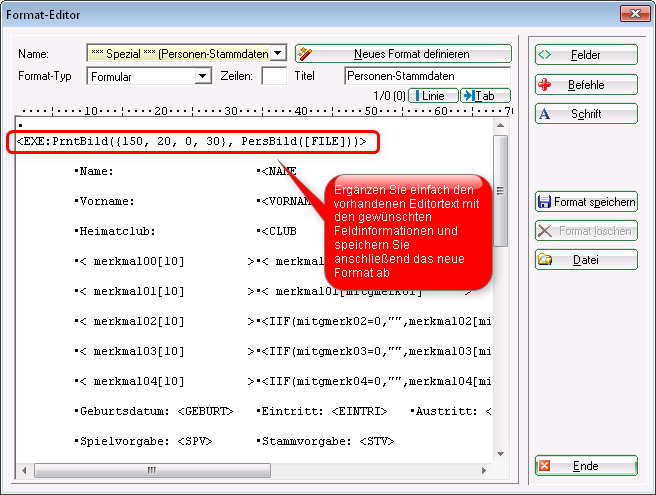Click Neues Format definieren button
This screenshot has width=656, height=495.
[x=403, y=54]
